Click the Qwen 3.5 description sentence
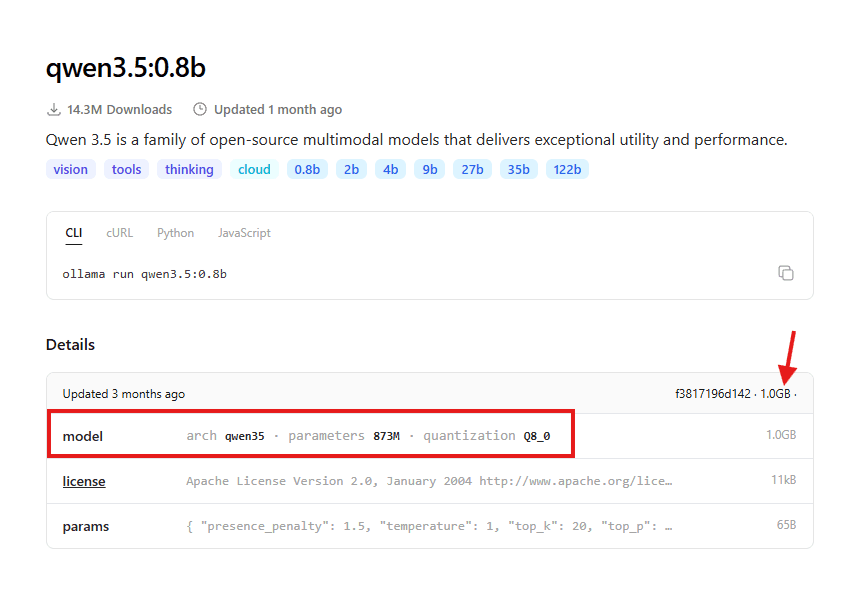867x596 pixels. pyautogui.click(x=416, y=140)
